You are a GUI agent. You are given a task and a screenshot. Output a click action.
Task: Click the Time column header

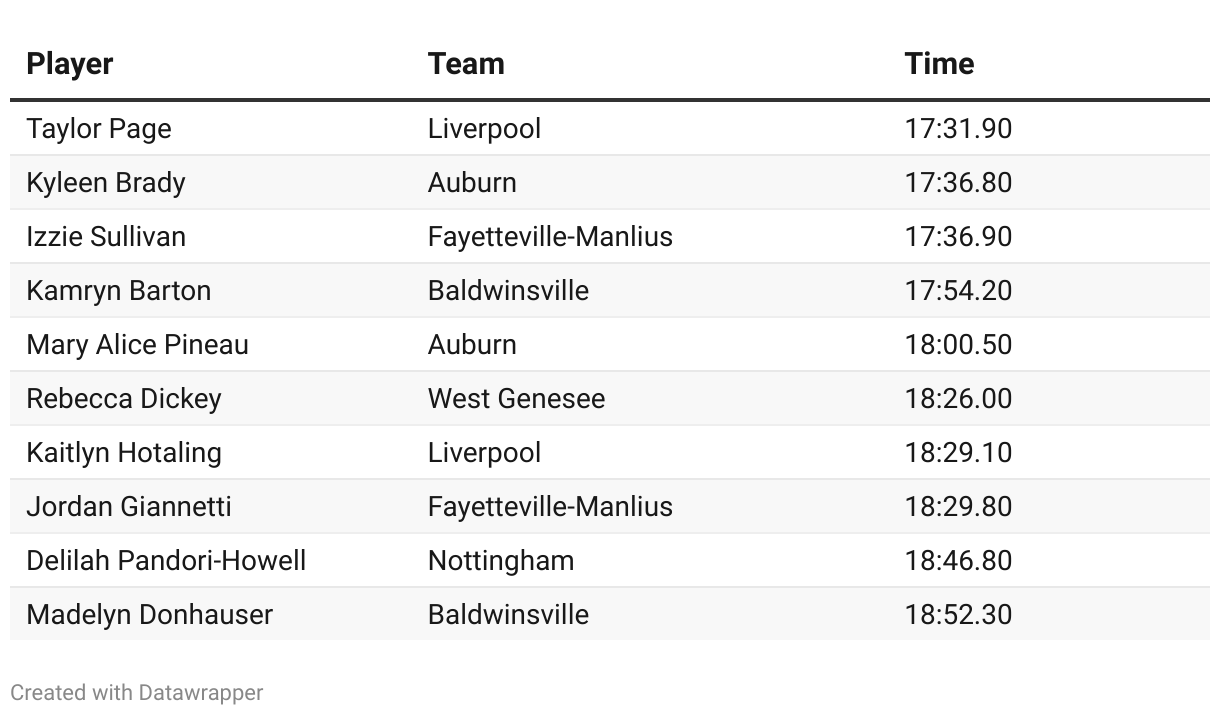939,64
